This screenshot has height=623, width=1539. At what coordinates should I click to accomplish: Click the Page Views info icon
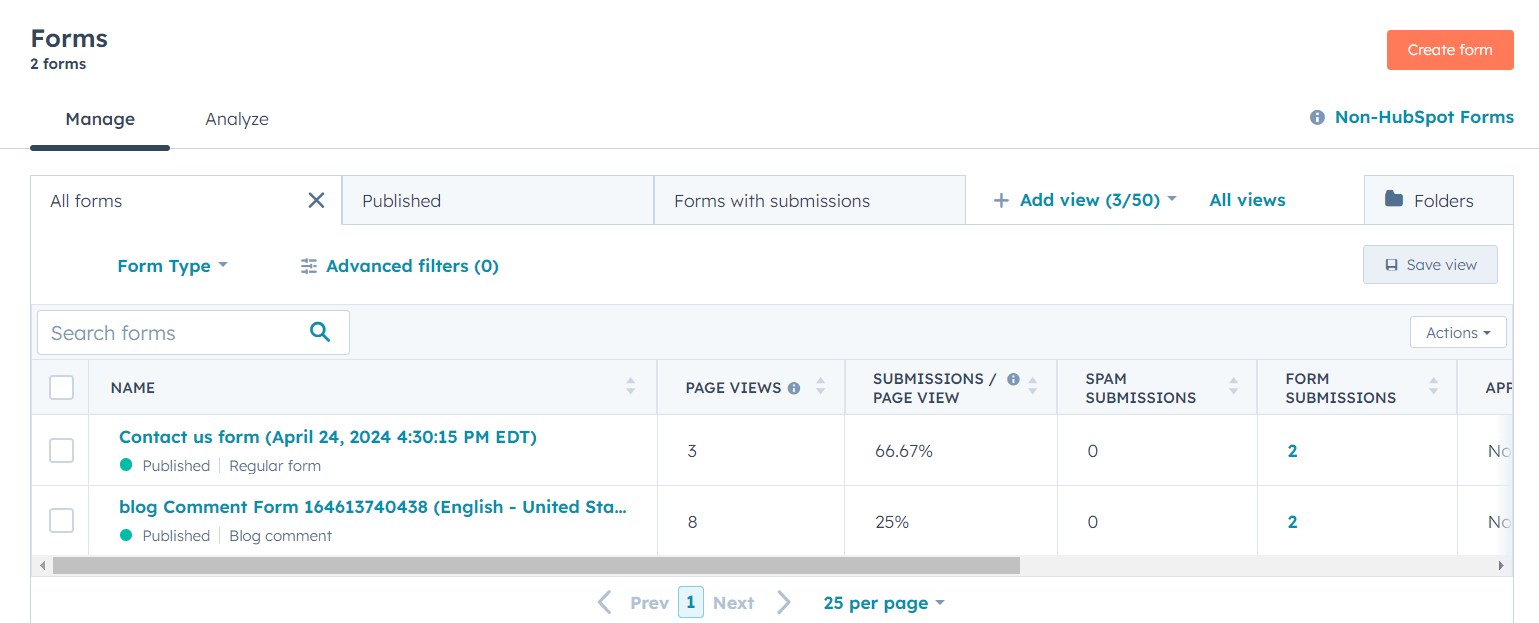click(794, 388)
